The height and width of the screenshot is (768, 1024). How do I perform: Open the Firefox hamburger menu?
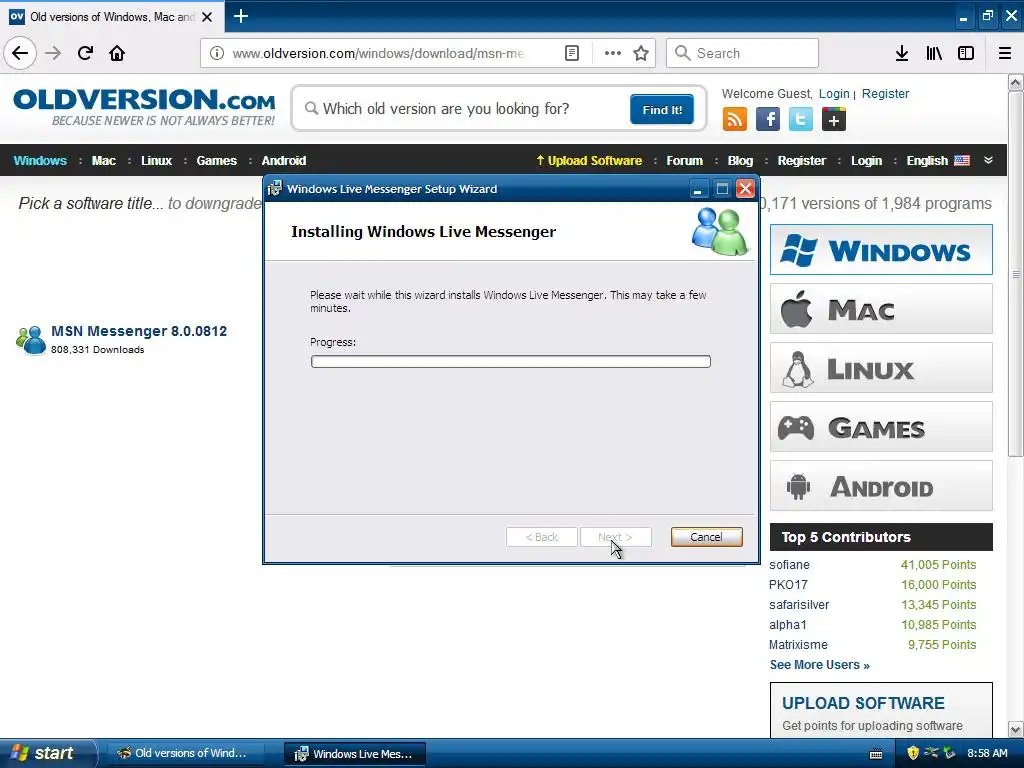click(x=1005, y=53)
